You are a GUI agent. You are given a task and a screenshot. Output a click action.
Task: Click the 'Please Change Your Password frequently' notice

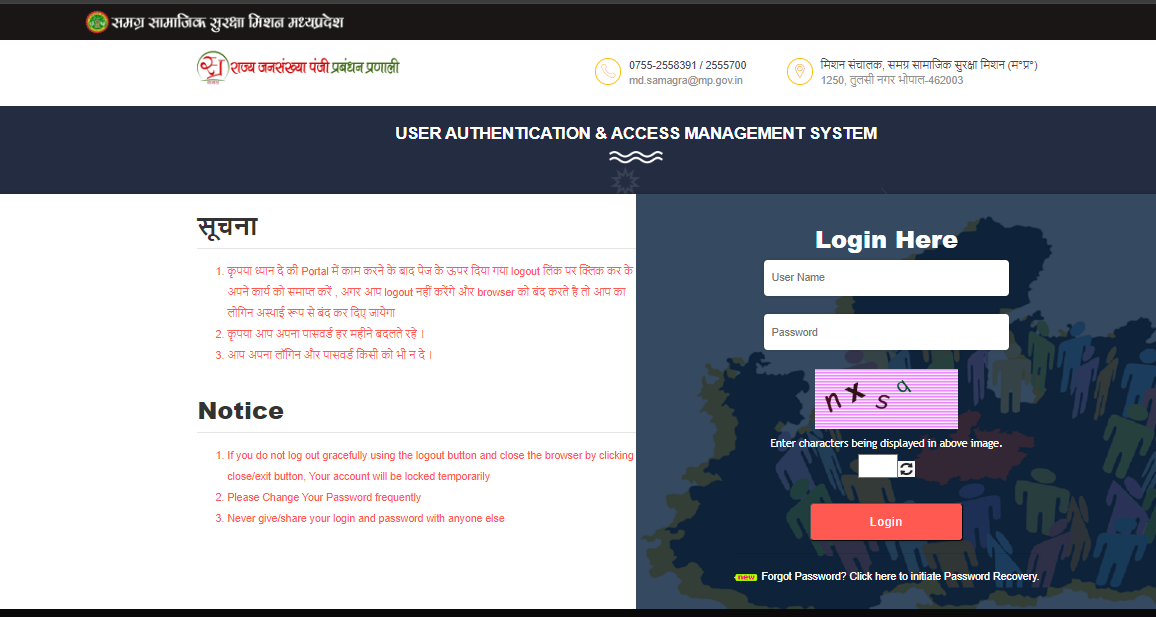click(324, 497)
